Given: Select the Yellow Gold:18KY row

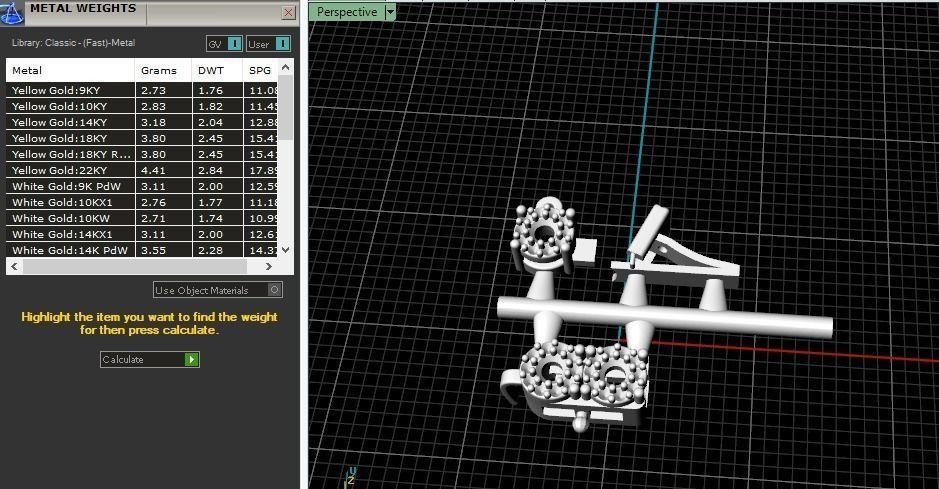Looking at the screenshot, I should click(x=142, y=138).
